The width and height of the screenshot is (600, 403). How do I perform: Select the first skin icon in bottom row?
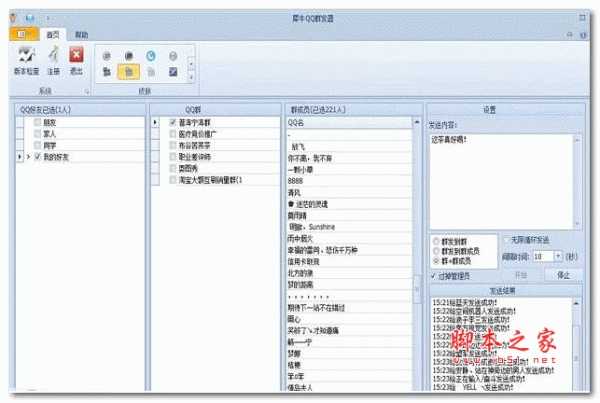click(106, 72)
